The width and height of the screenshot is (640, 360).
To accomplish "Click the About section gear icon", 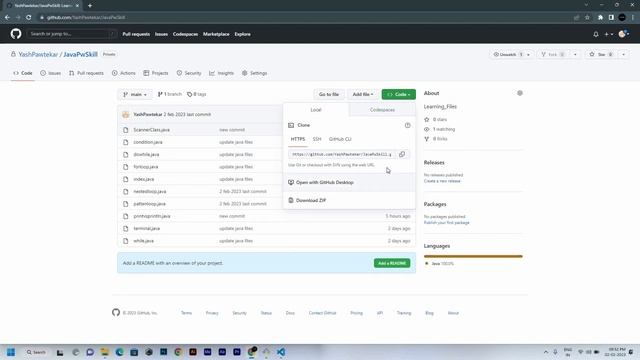I will 520,93.
